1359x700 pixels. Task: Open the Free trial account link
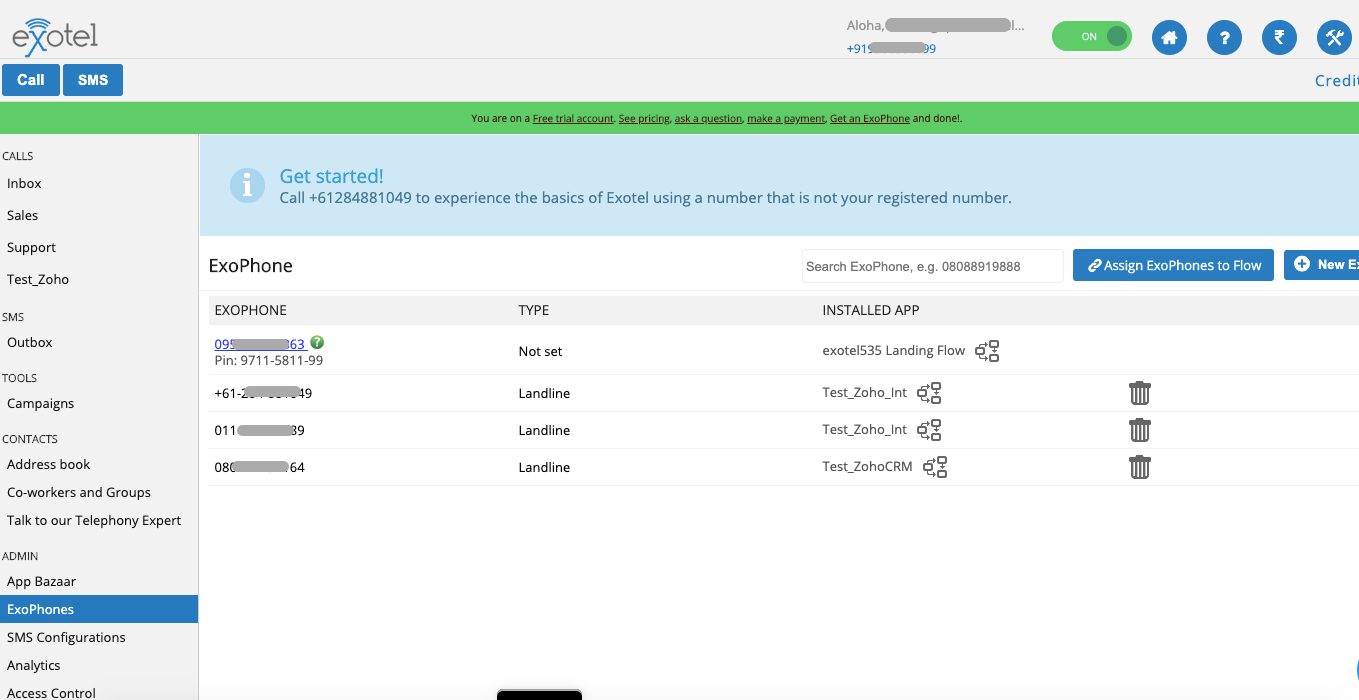tap(573, 118)
